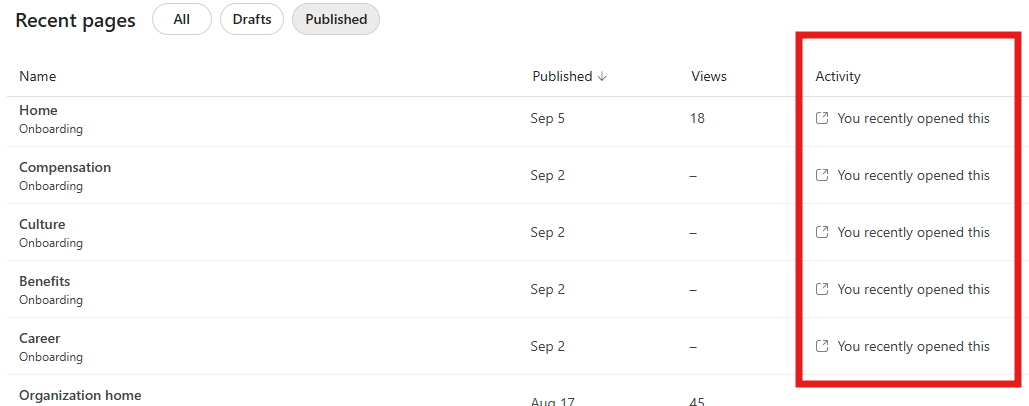Screen dimensions: 1029x406
Task: Click the open icon in the Home row
Action: point(822,118)
